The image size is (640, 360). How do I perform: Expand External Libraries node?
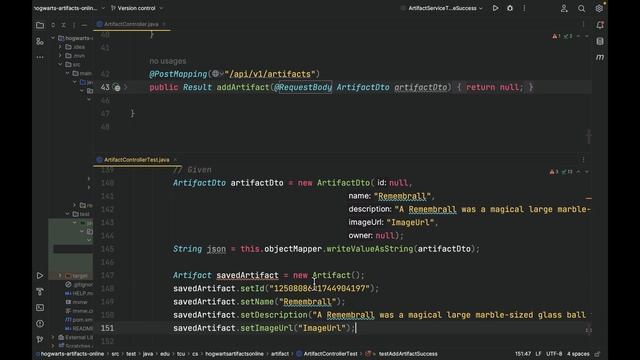53,337
